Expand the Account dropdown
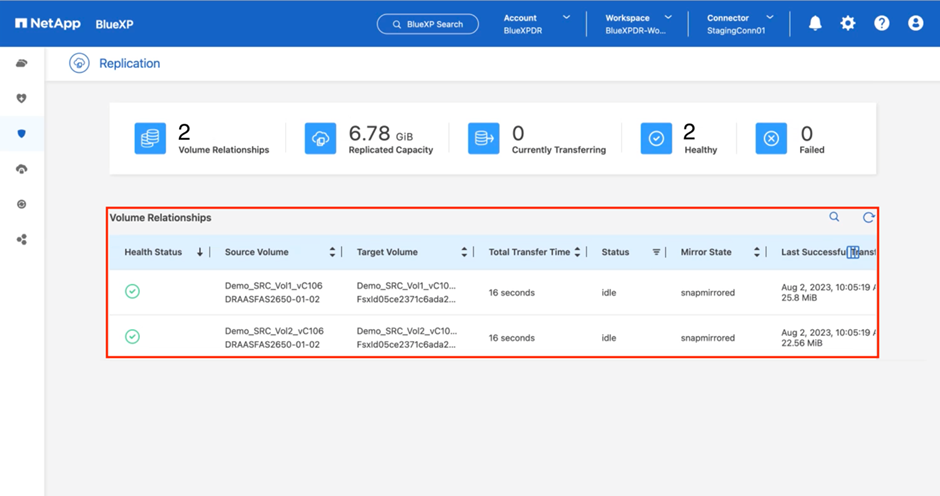 (566, 18)
